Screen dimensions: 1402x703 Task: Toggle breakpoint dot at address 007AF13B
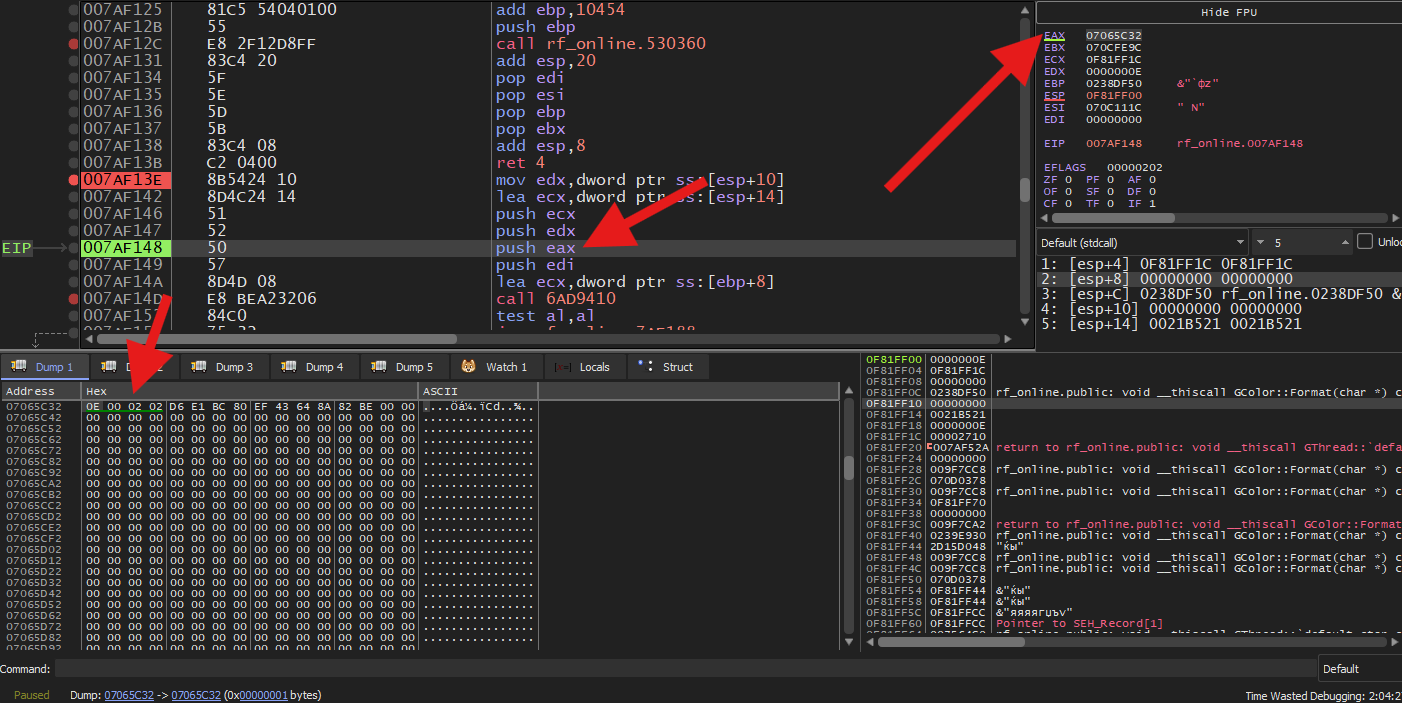(x=73, y=163)
